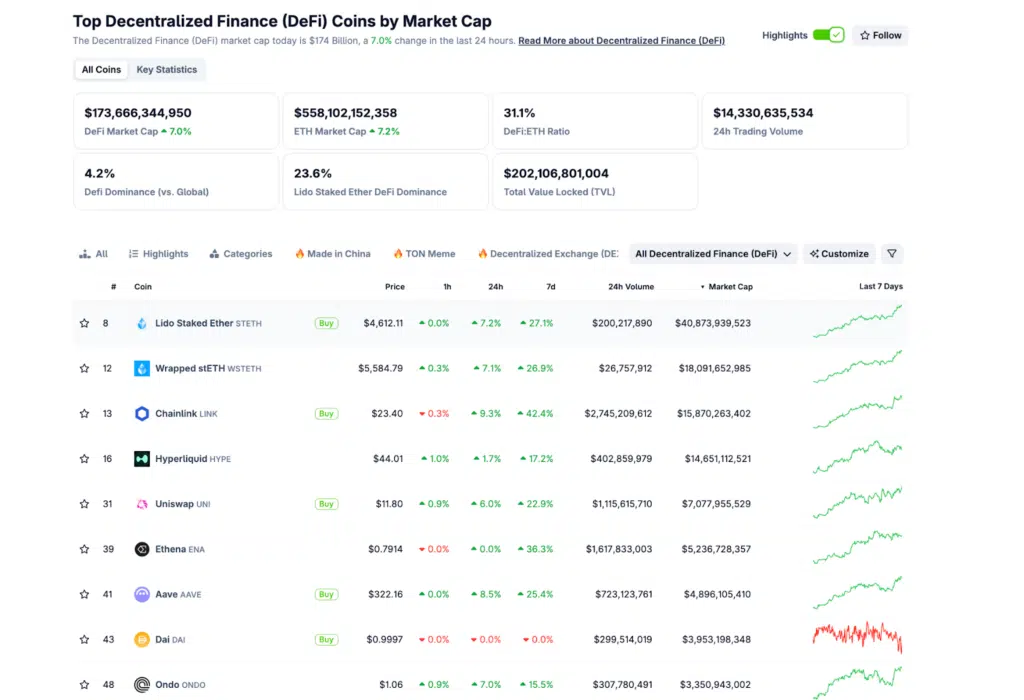
Task: Expand the All Decentralized Finance (DeFi) dropdown
Action: point(713,254)
